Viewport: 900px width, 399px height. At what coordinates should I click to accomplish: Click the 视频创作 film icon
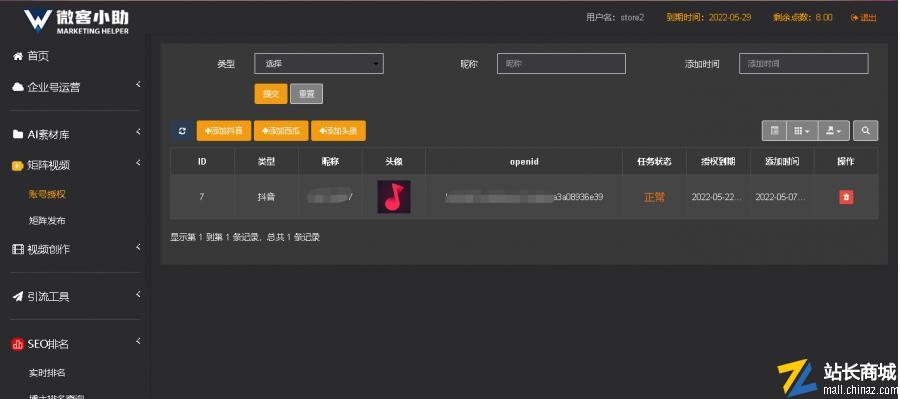tap(18, 250)
